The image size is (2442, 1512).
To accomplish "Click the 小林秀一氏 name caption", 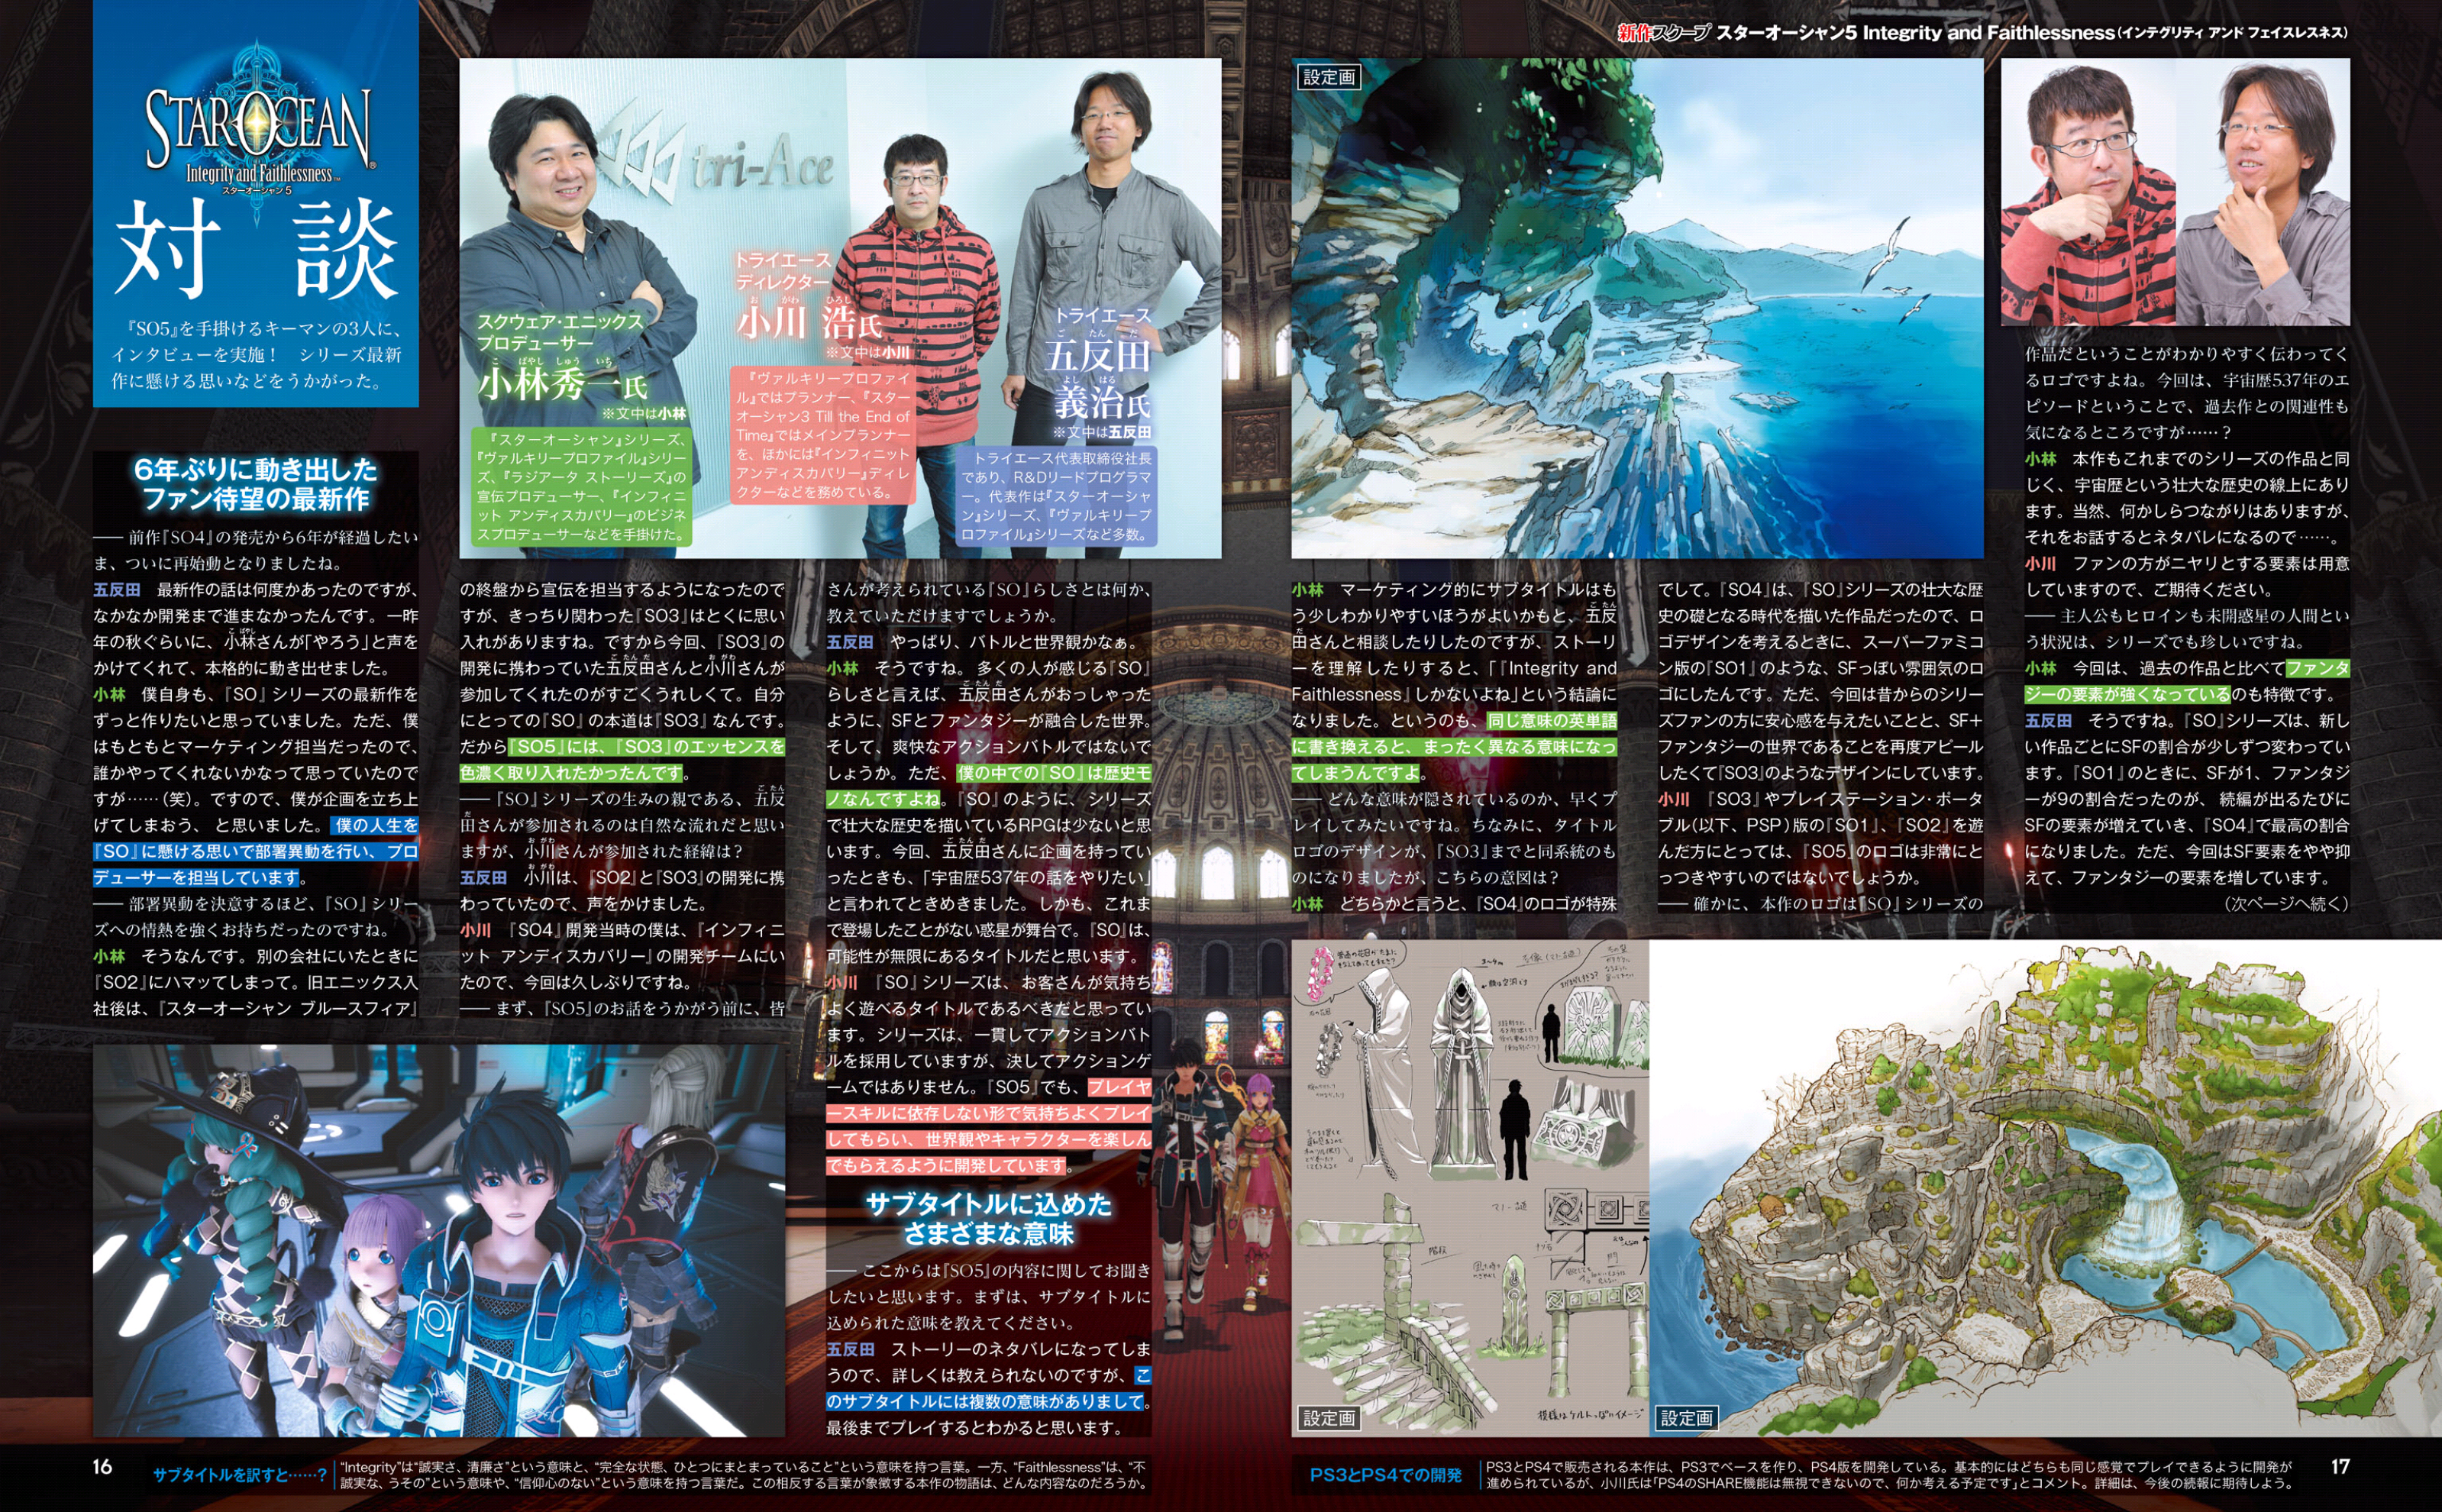I will pos(562,383).
